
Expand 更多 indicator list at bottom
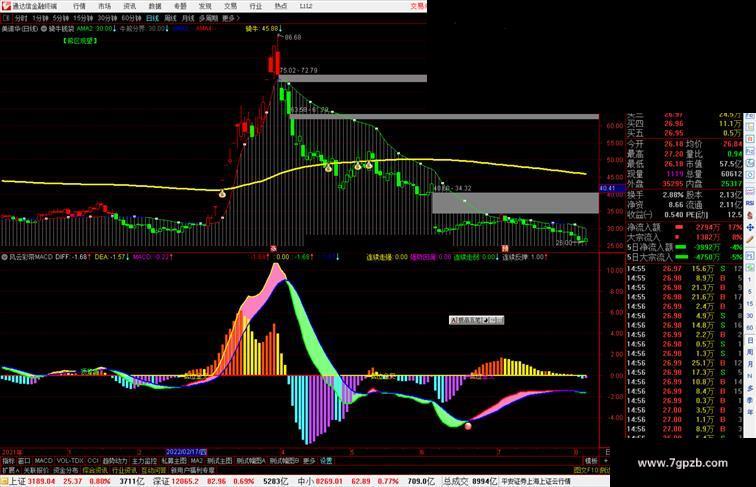tap(309, 461)
